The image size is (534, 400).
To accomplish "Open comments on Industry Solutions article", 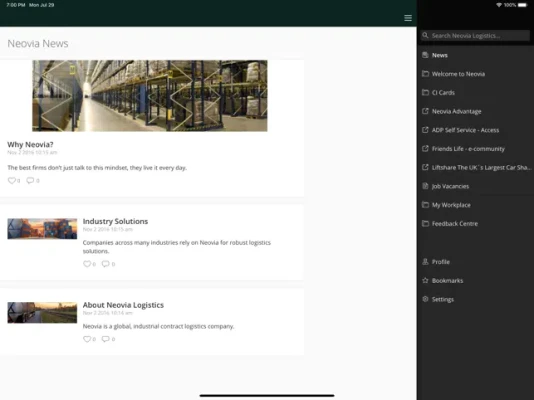I will click(106, 264).
